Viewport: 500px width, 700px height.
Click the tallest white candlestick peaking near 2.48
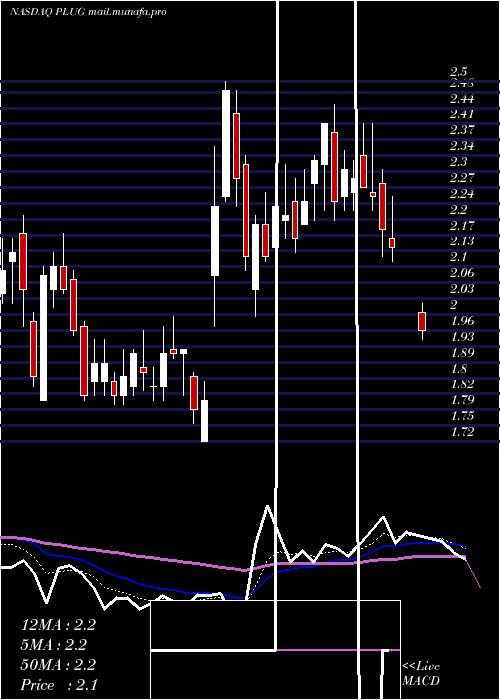tap(226, 143)
